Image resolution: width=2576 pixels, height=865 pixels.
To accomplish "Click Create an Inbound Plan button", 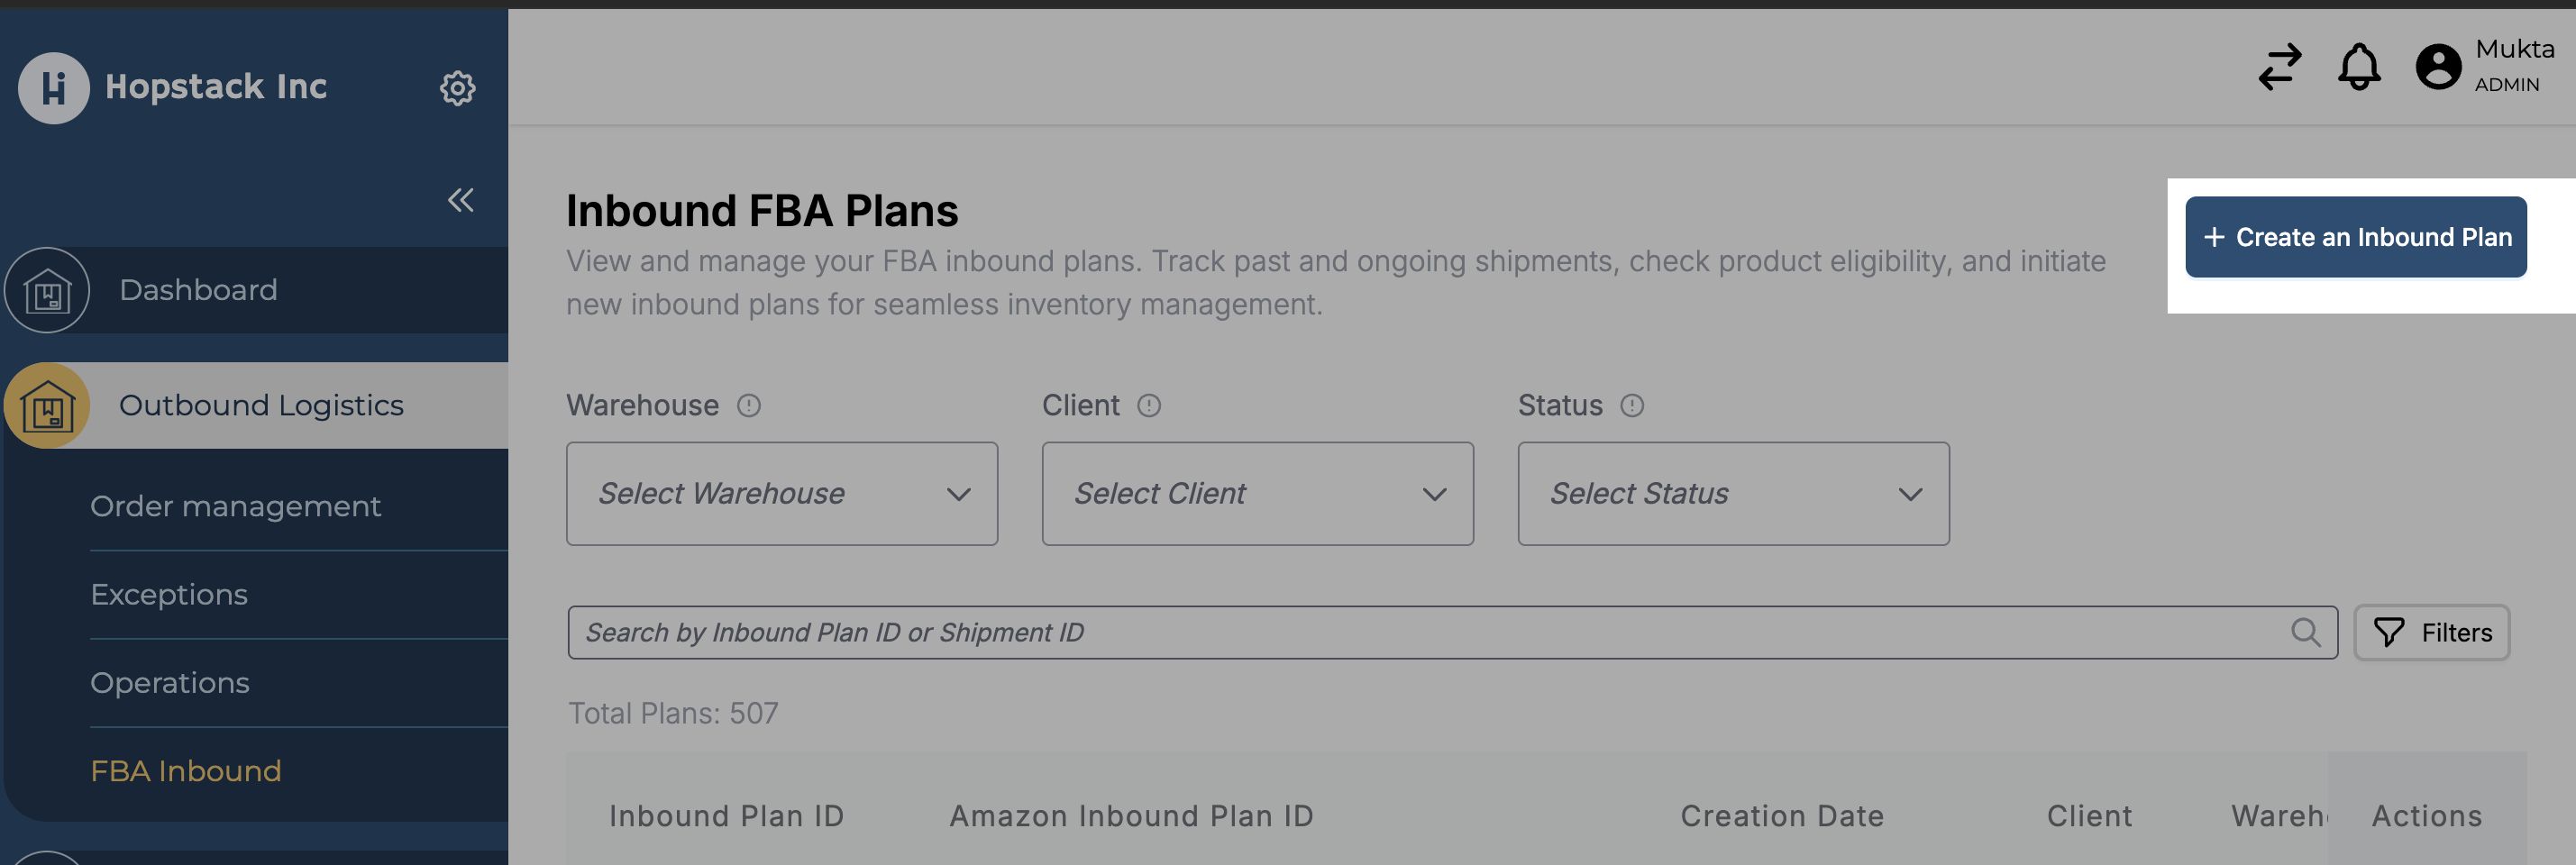I will pos(2356,237).
